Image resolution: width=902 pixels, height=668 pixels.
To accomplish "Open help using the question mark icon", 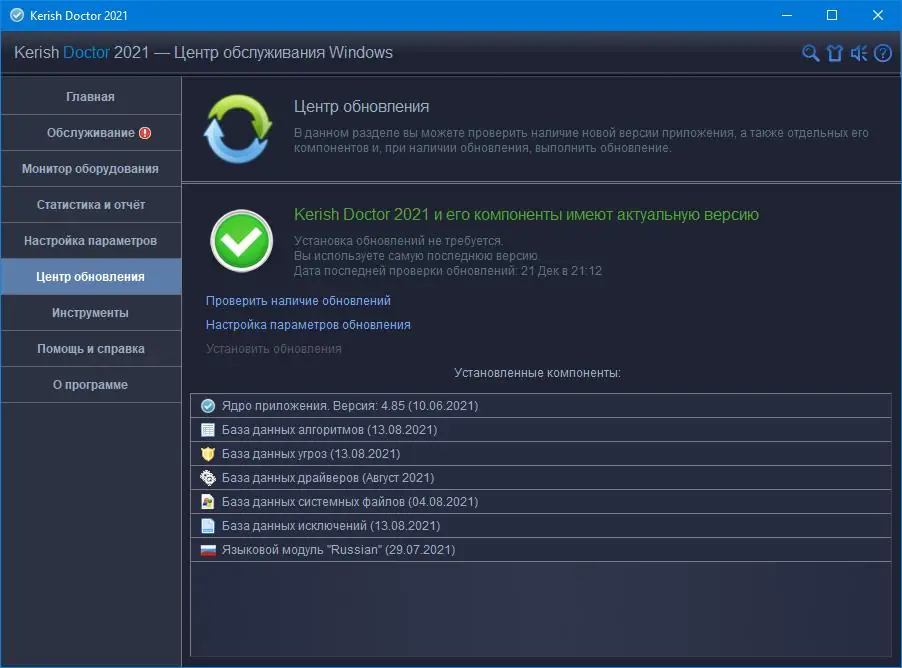I will (881, 54).
